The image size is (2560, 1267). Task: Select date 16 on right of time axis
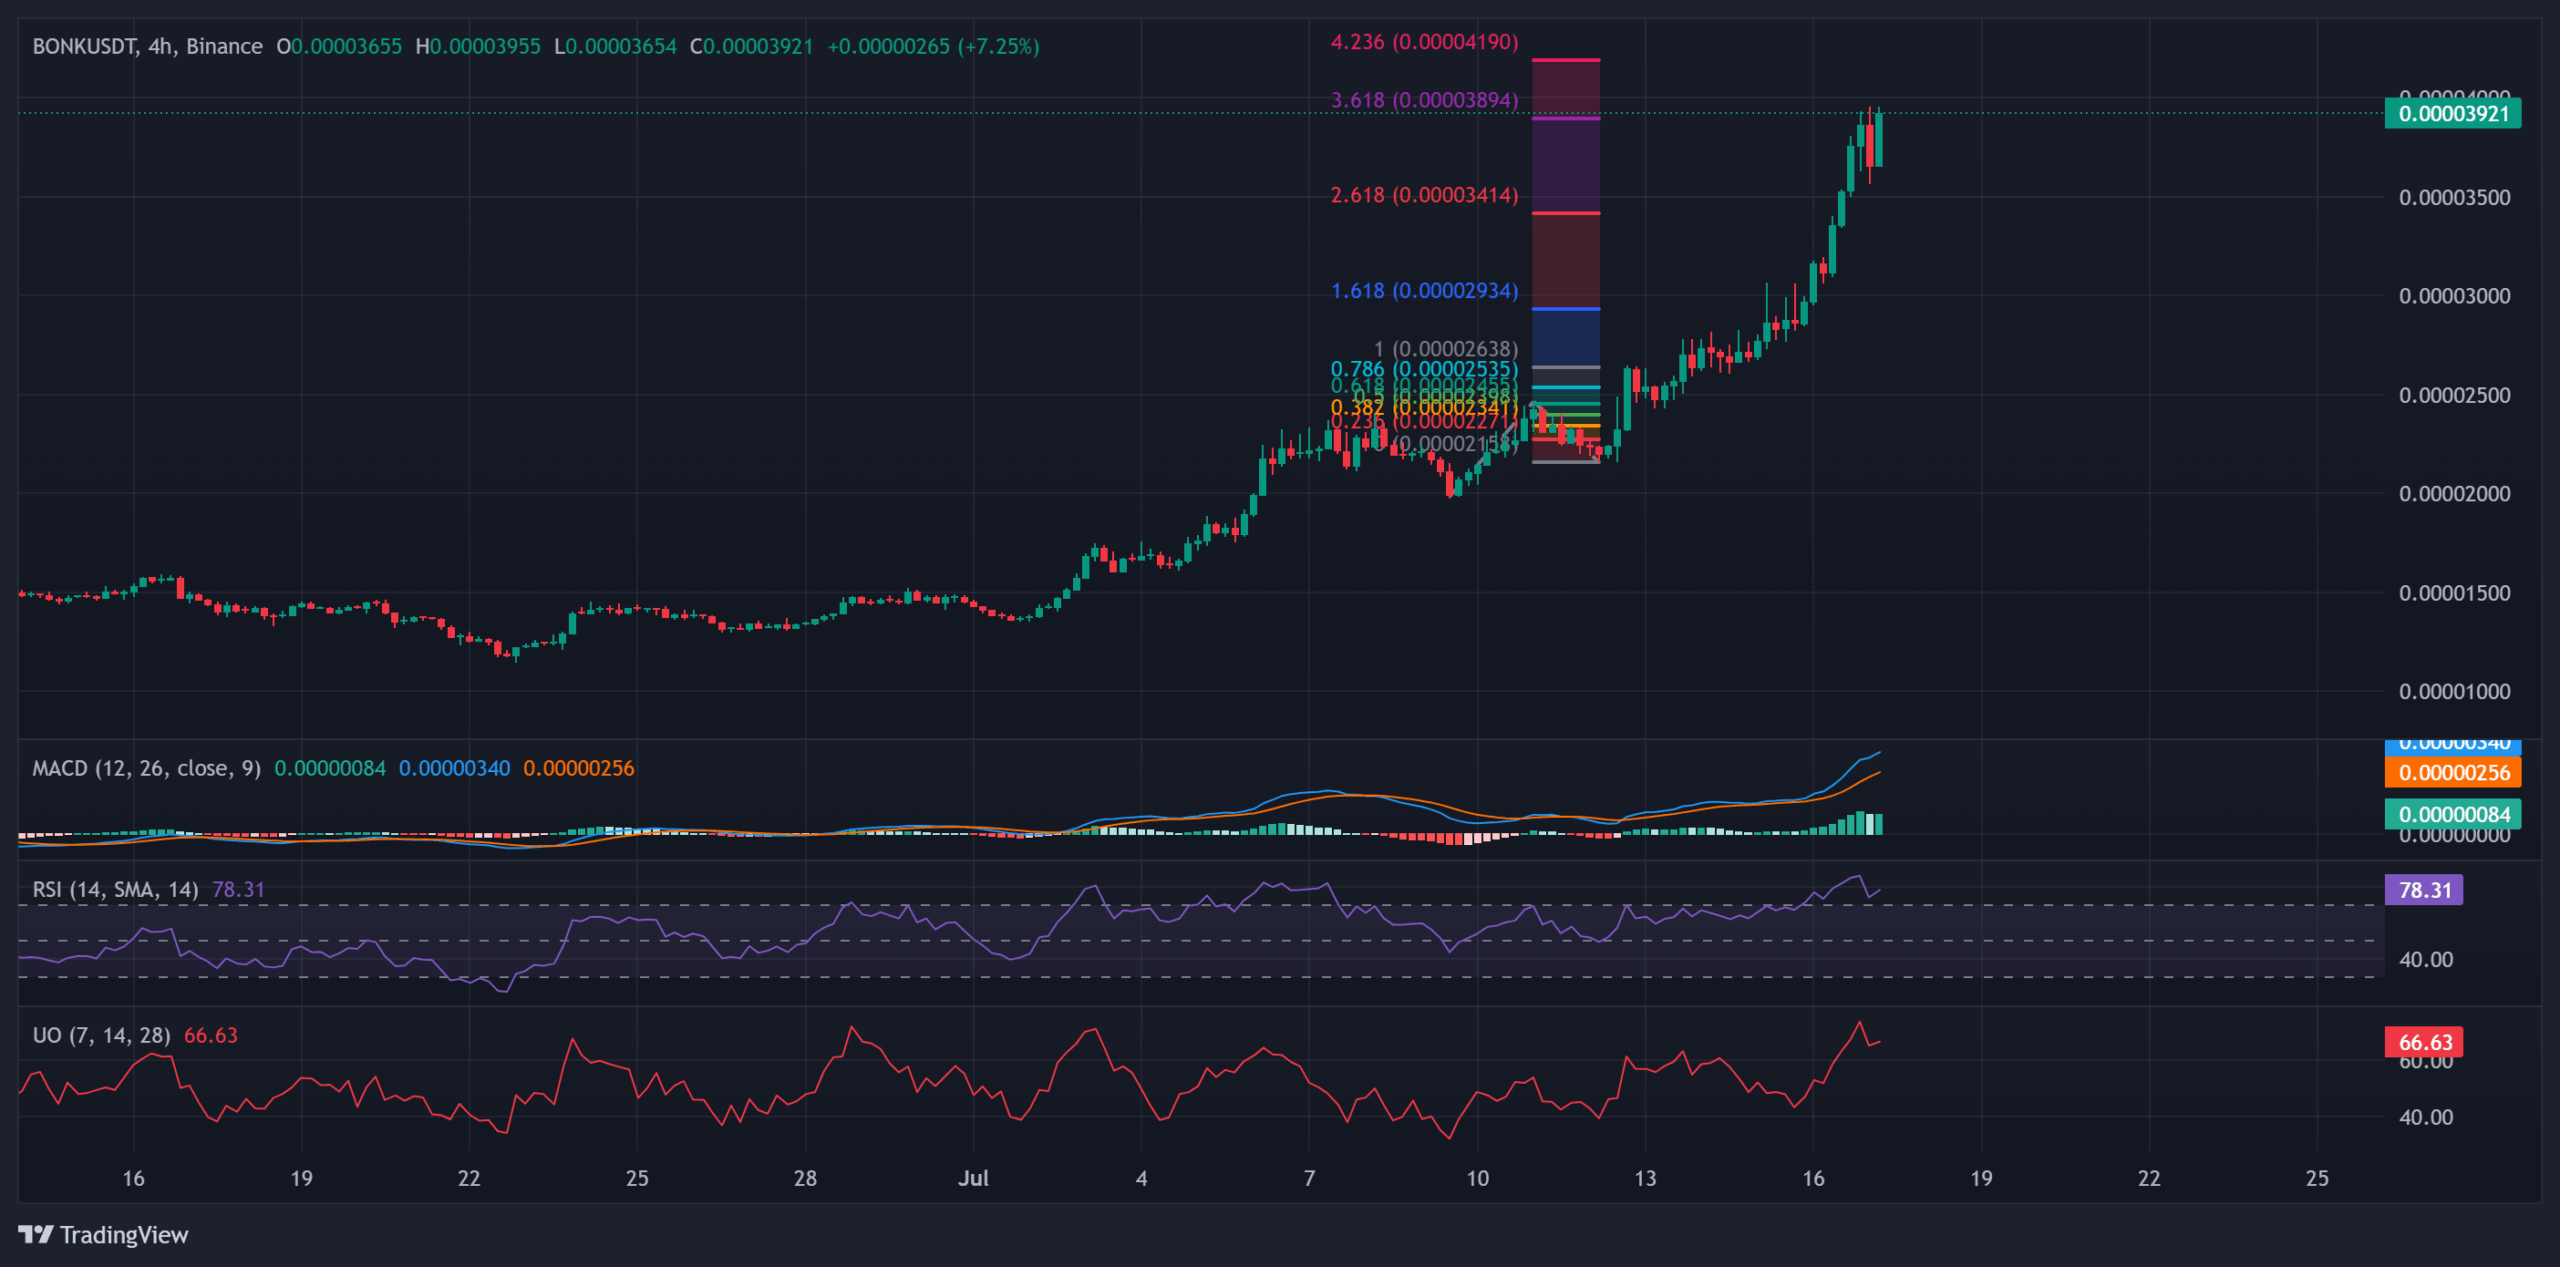(x=1813, y=1178)
